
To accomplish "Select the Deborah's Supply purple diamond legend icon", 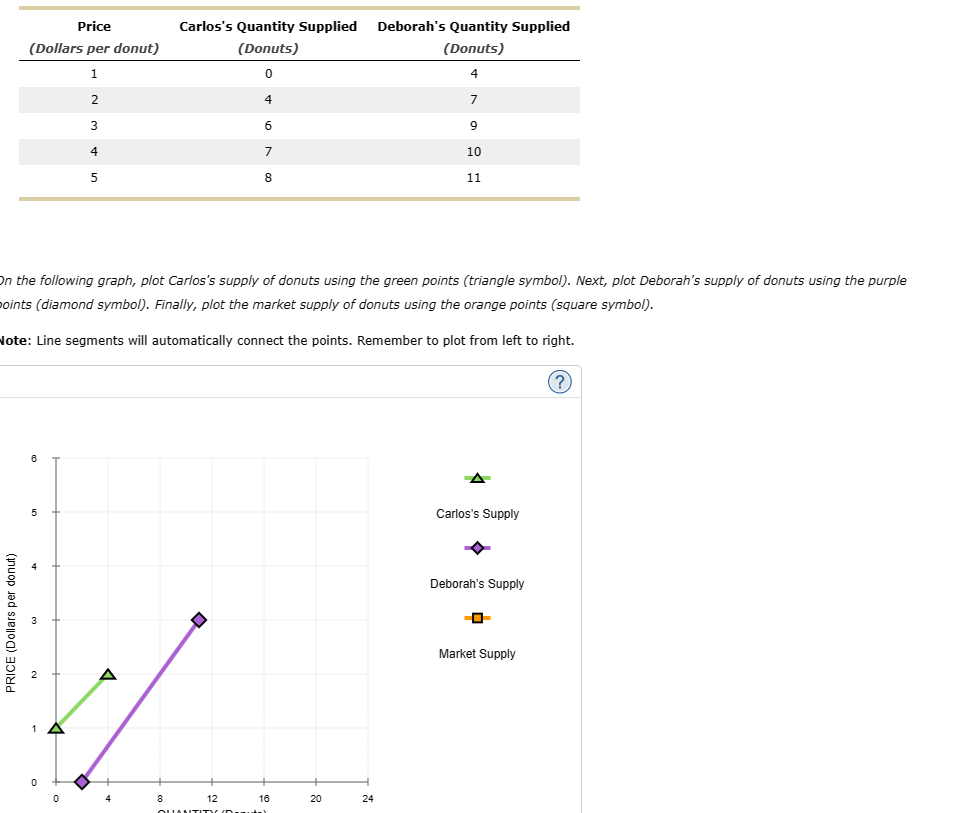I will 476,547.
